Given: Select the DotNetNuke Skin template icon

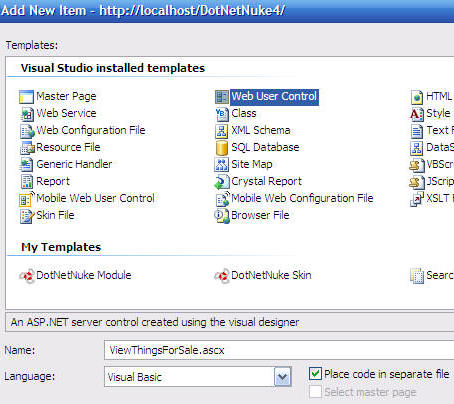Looking at the screenshot, I should point(222,276).
